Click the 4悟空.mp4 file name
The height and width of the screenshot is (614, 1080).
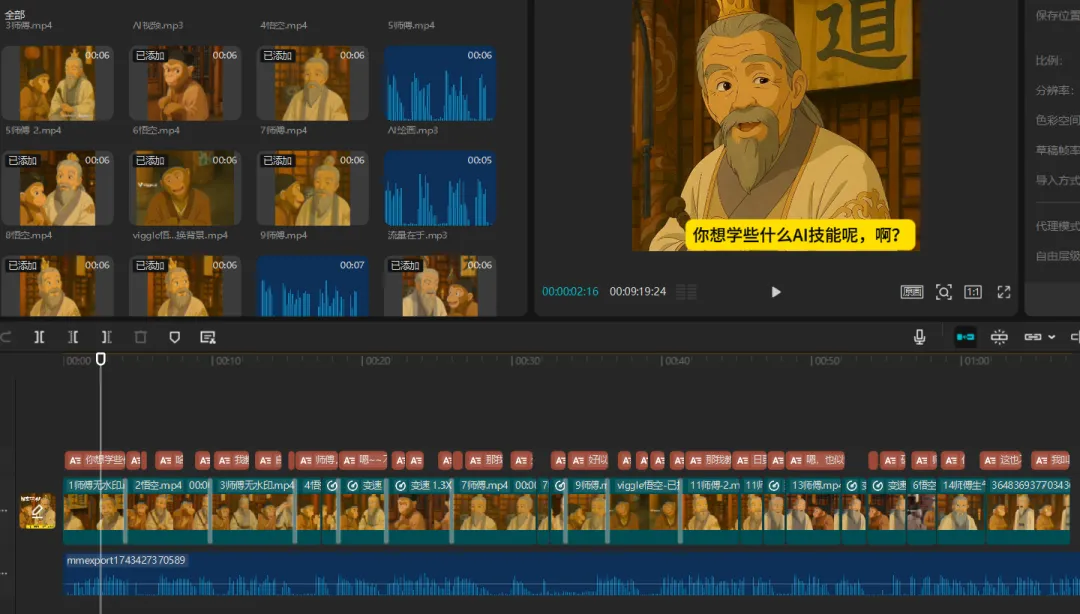point(284,25)
